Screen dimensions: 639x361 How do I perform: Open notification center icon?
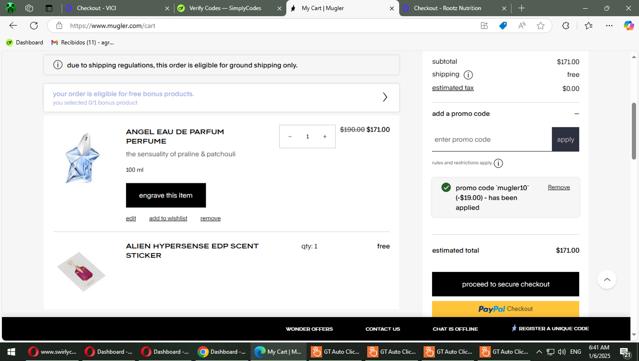625,352
